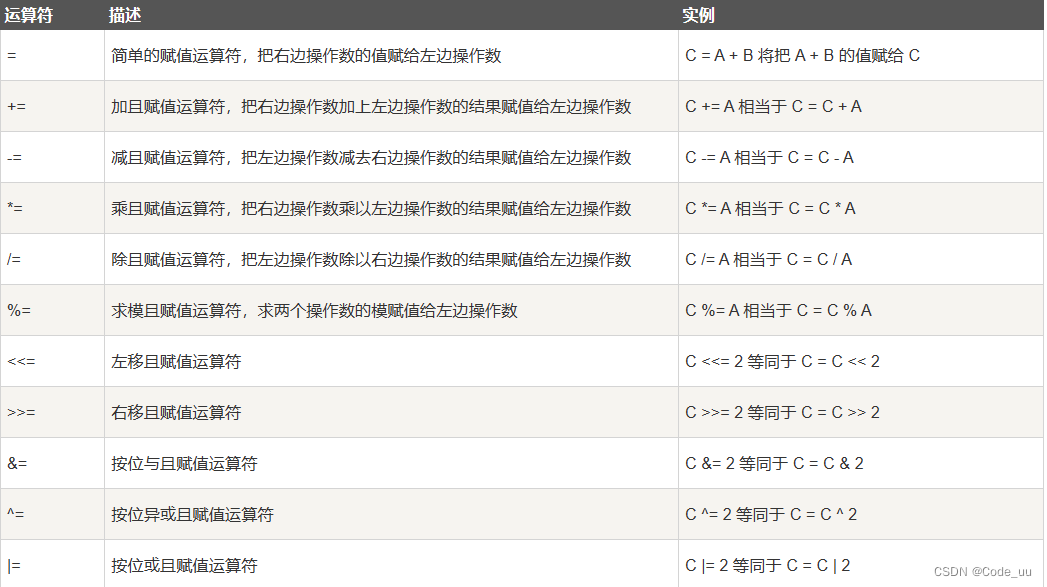Click description 左移且赋值运算符
This screenshot has width=1047, height=587.
[176, 361]
